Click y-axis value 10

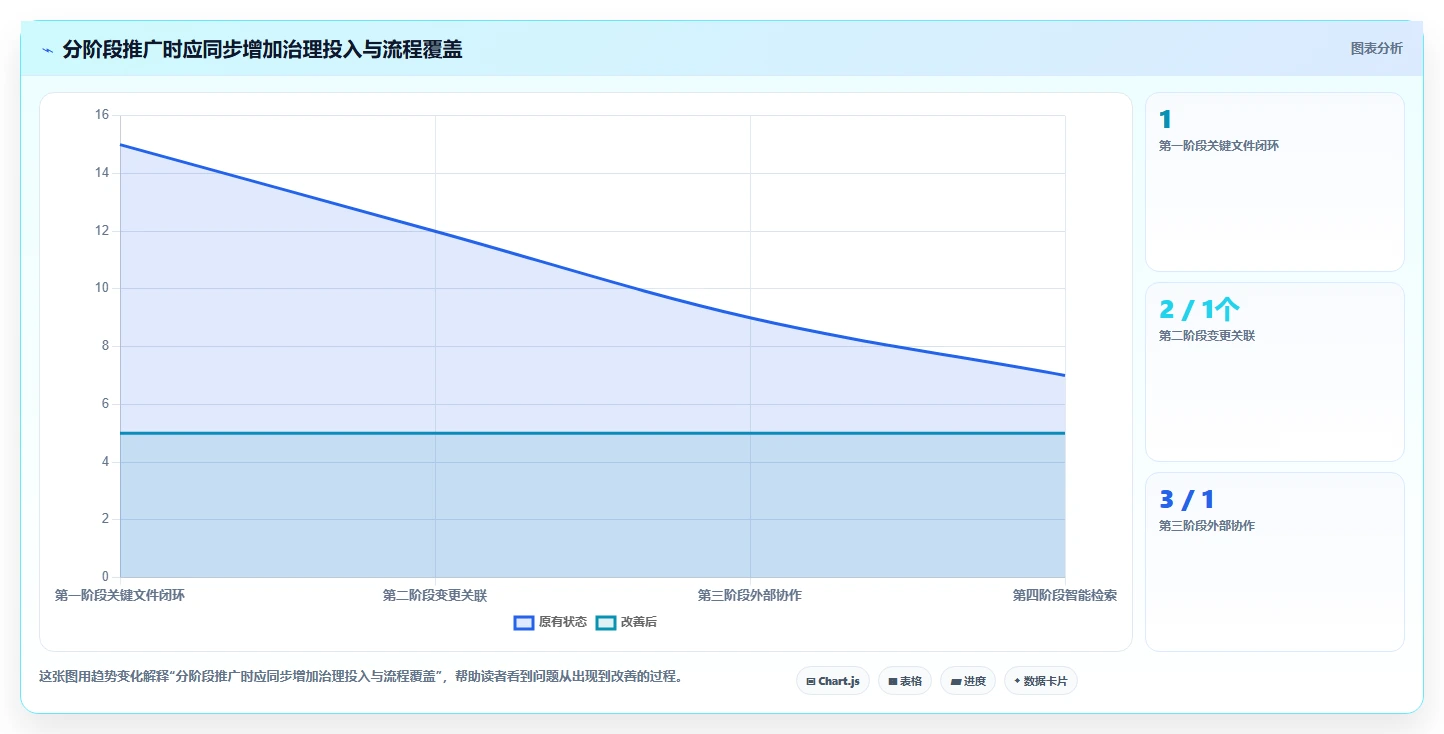102,288
